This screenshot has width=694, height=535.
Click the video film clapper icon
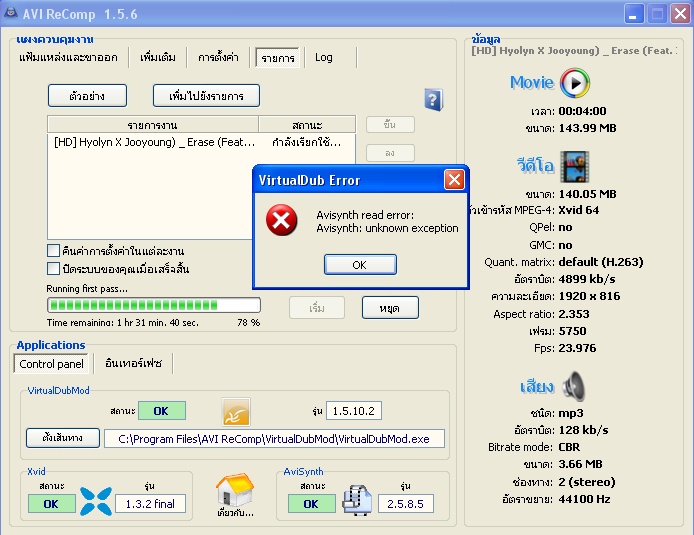(x=574, y=166)
